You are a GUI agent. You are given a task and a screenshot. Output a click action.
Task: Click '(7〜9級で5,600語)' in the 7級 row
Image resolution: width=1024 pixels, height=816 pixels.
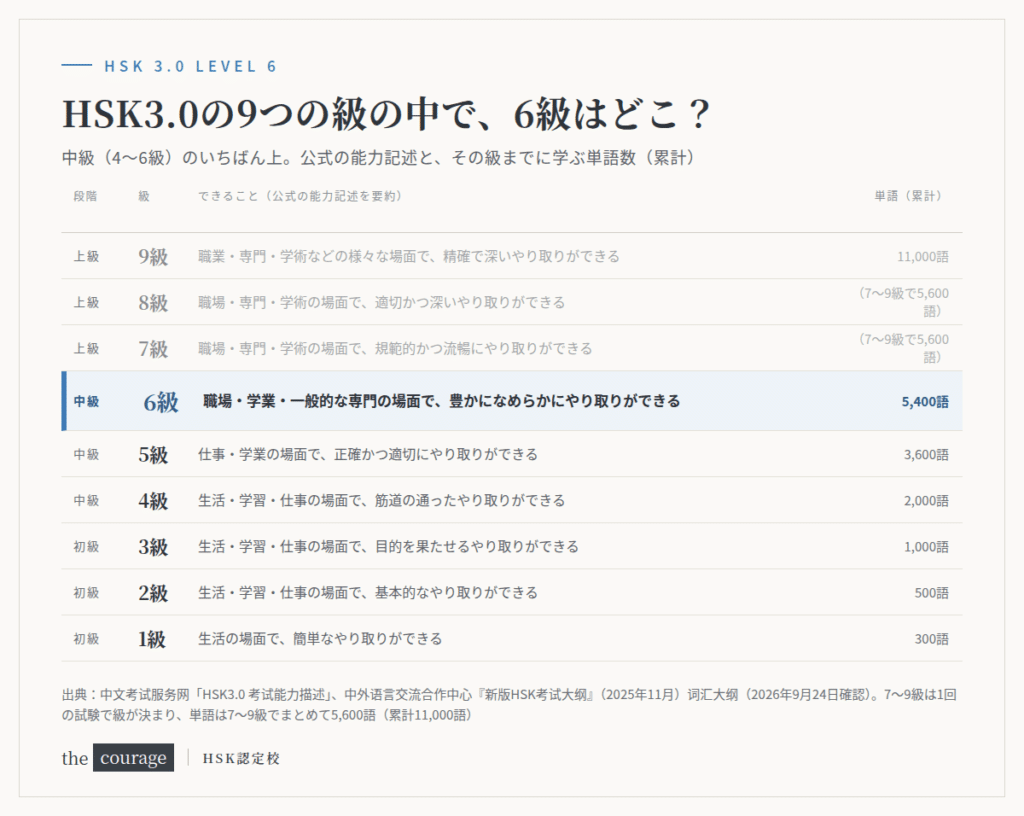point(904,349)
